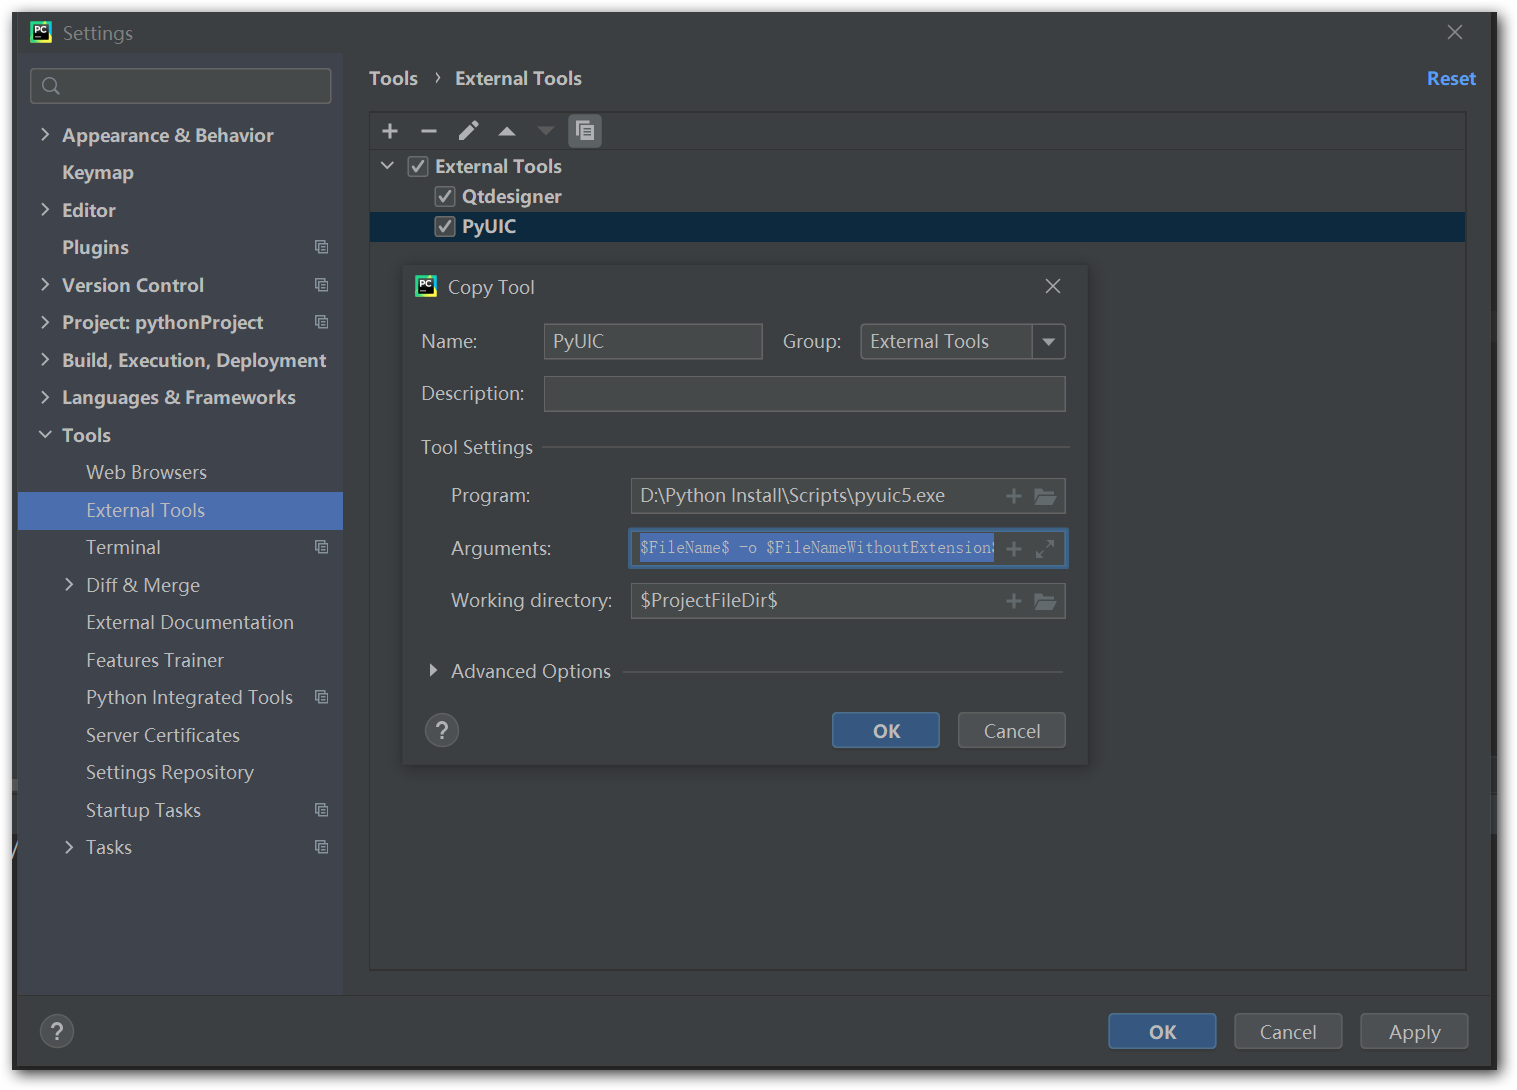
Task: Open Settings Repository page
Action: point(170,772)
